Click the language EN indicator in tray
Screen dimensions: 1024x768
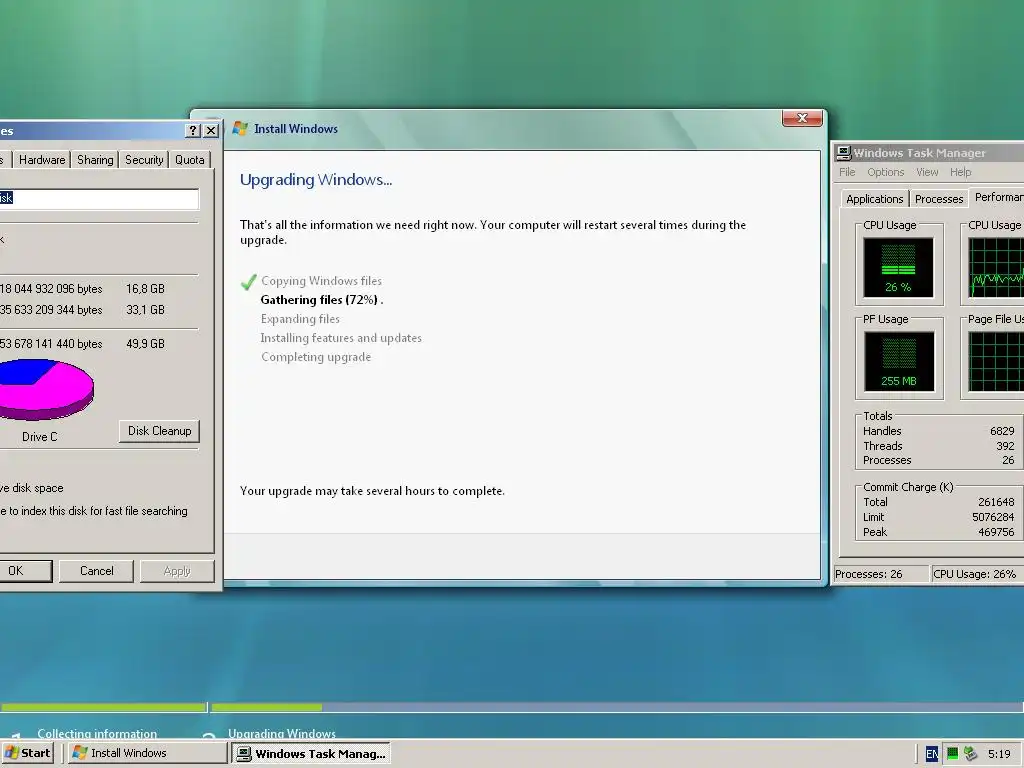932,754
